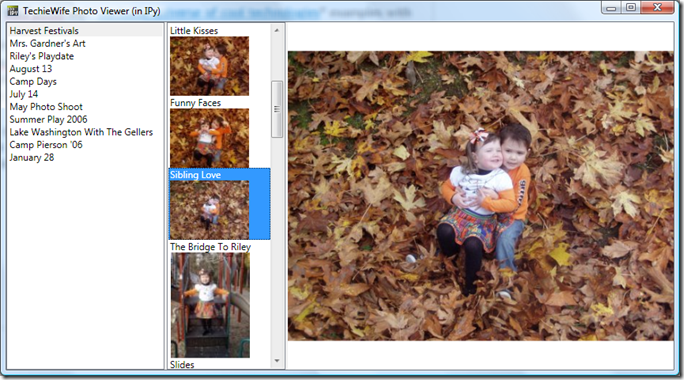
Task: Click the large Sibling Love preview image
Action: coord(481,196)
